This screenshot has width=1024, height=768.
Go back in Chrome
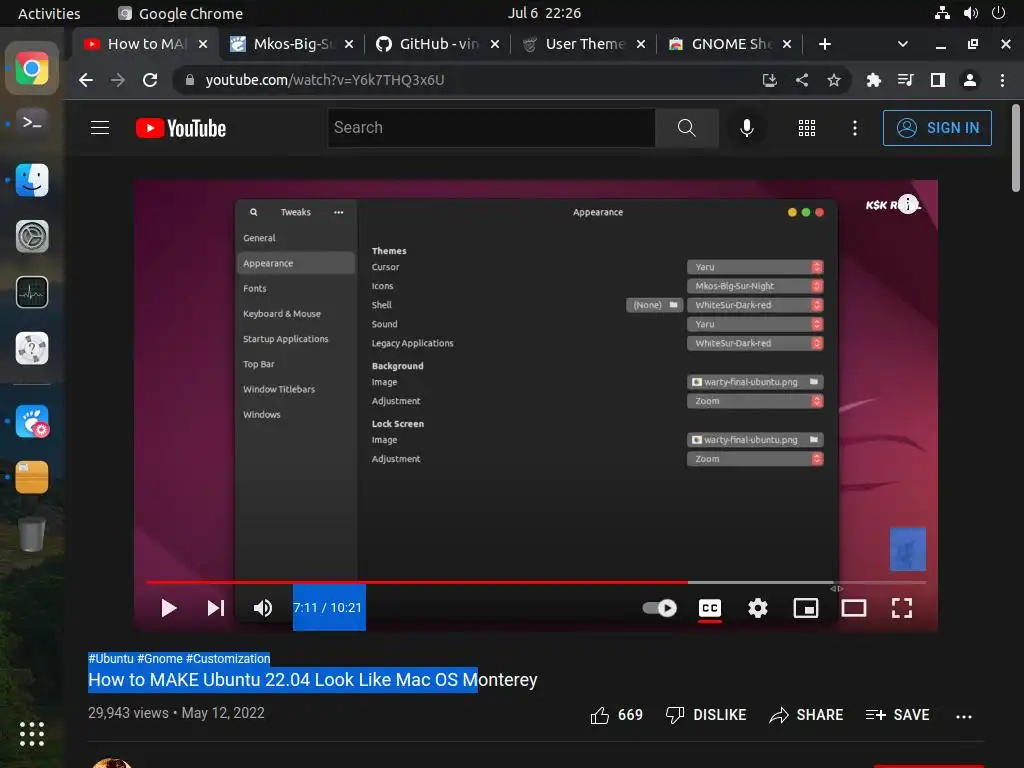pyautogui.click(x=86, y=80)
